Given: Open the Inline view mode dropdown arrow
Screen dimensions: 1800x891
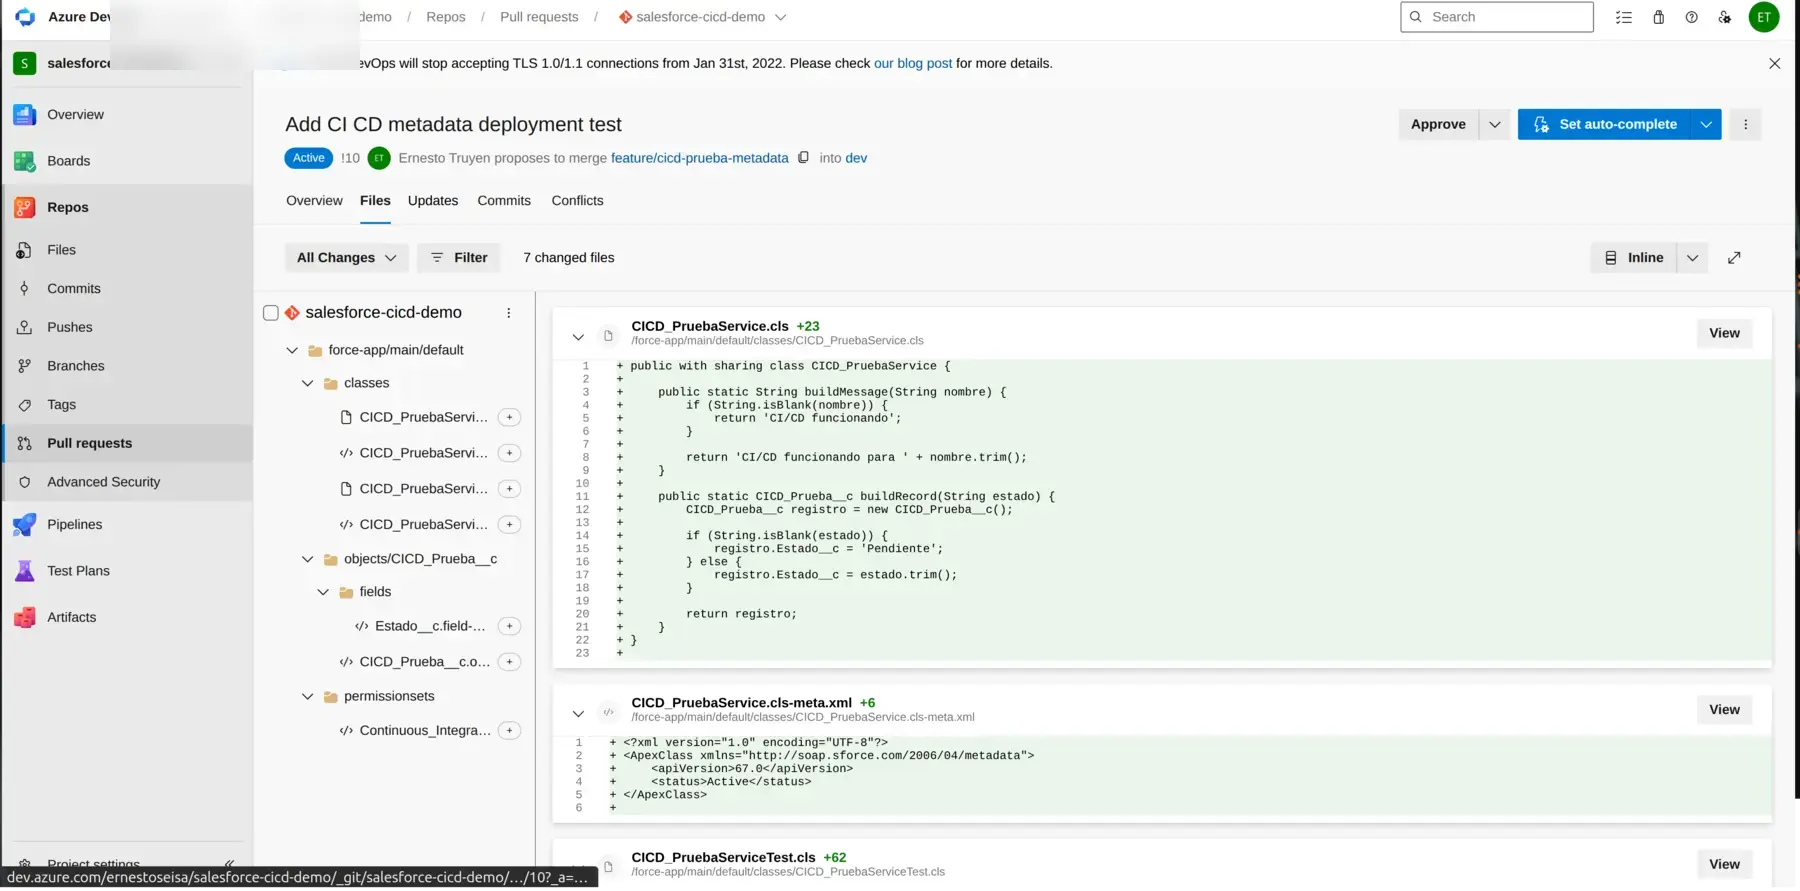Looking at the screenshot, I should click(x=1692, y=258).
